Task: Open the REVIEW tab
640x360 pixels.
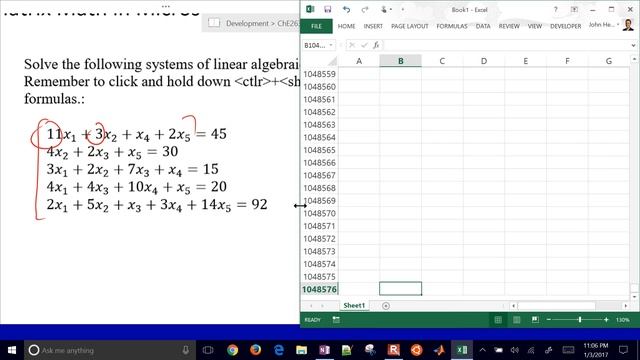Action: point(509,26)
